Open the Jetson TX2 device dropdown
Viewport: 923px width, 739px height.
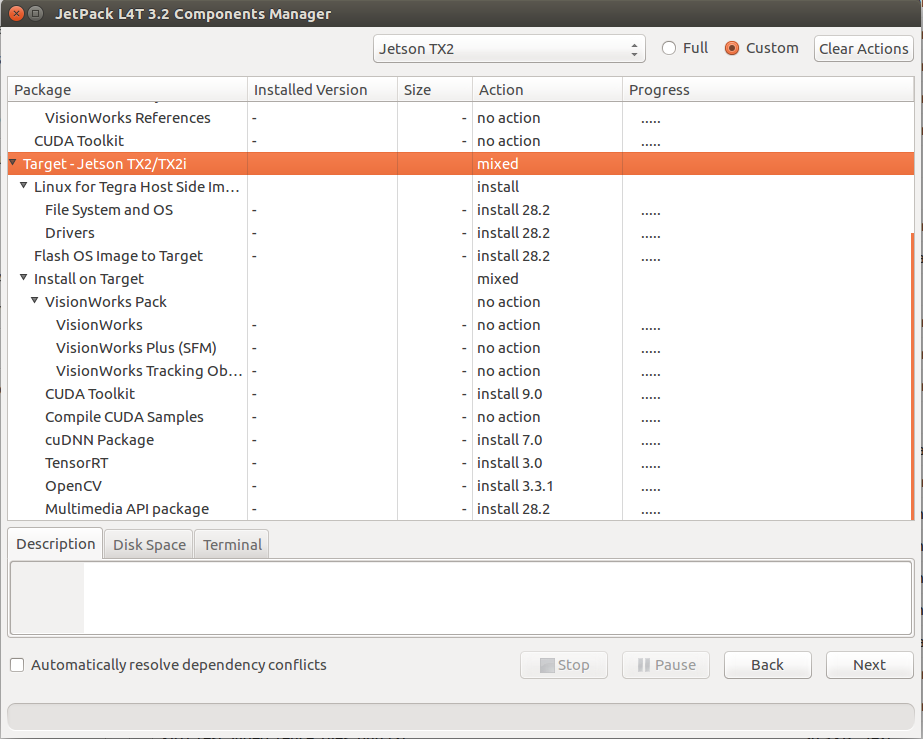(x=509, y=49)
